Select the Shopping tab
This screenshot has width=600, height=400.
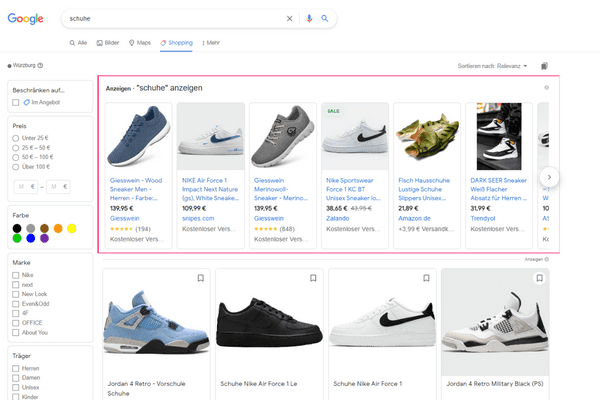click(x=176, y=43)
